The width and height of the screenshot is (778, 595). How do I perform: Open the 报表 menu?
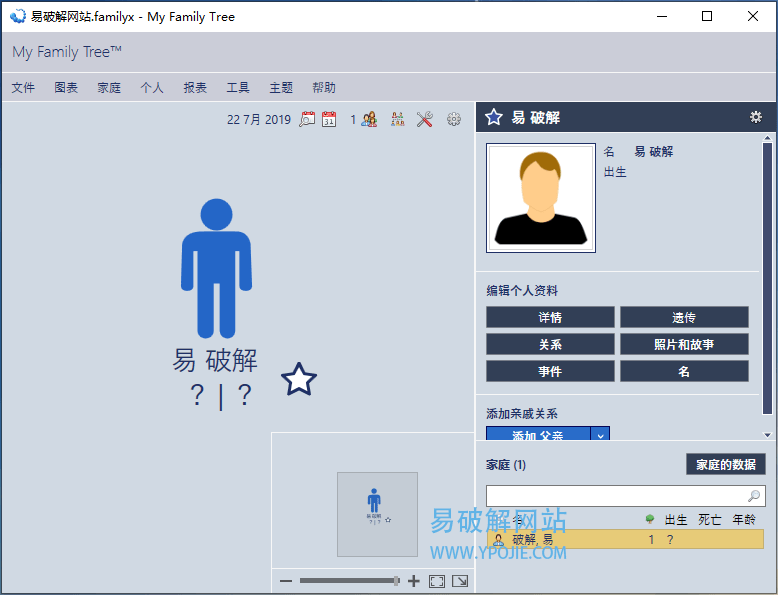pos(195,88)
